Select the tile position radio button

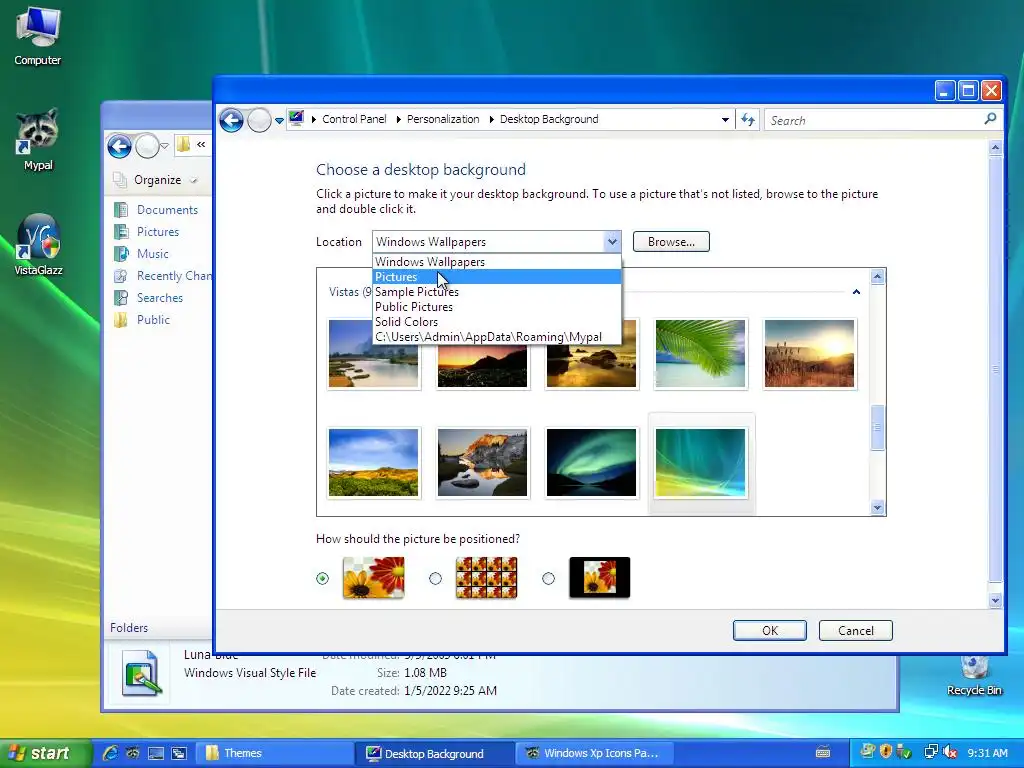(x=436, y=579)
